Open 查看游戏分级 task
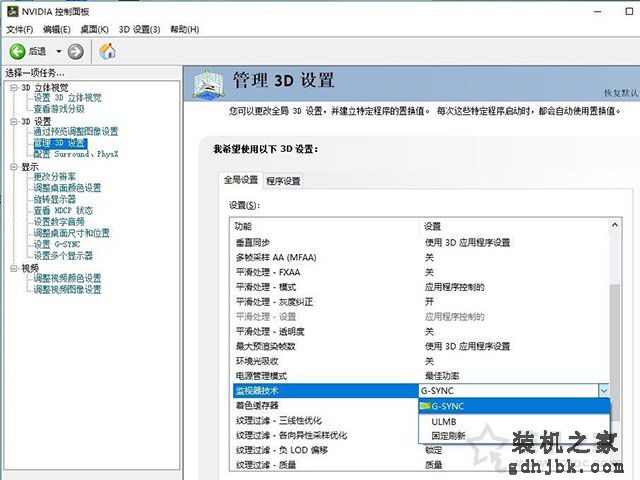Image resolution: width=640 pixels, height=480 pixels. (x=59, y=109)
